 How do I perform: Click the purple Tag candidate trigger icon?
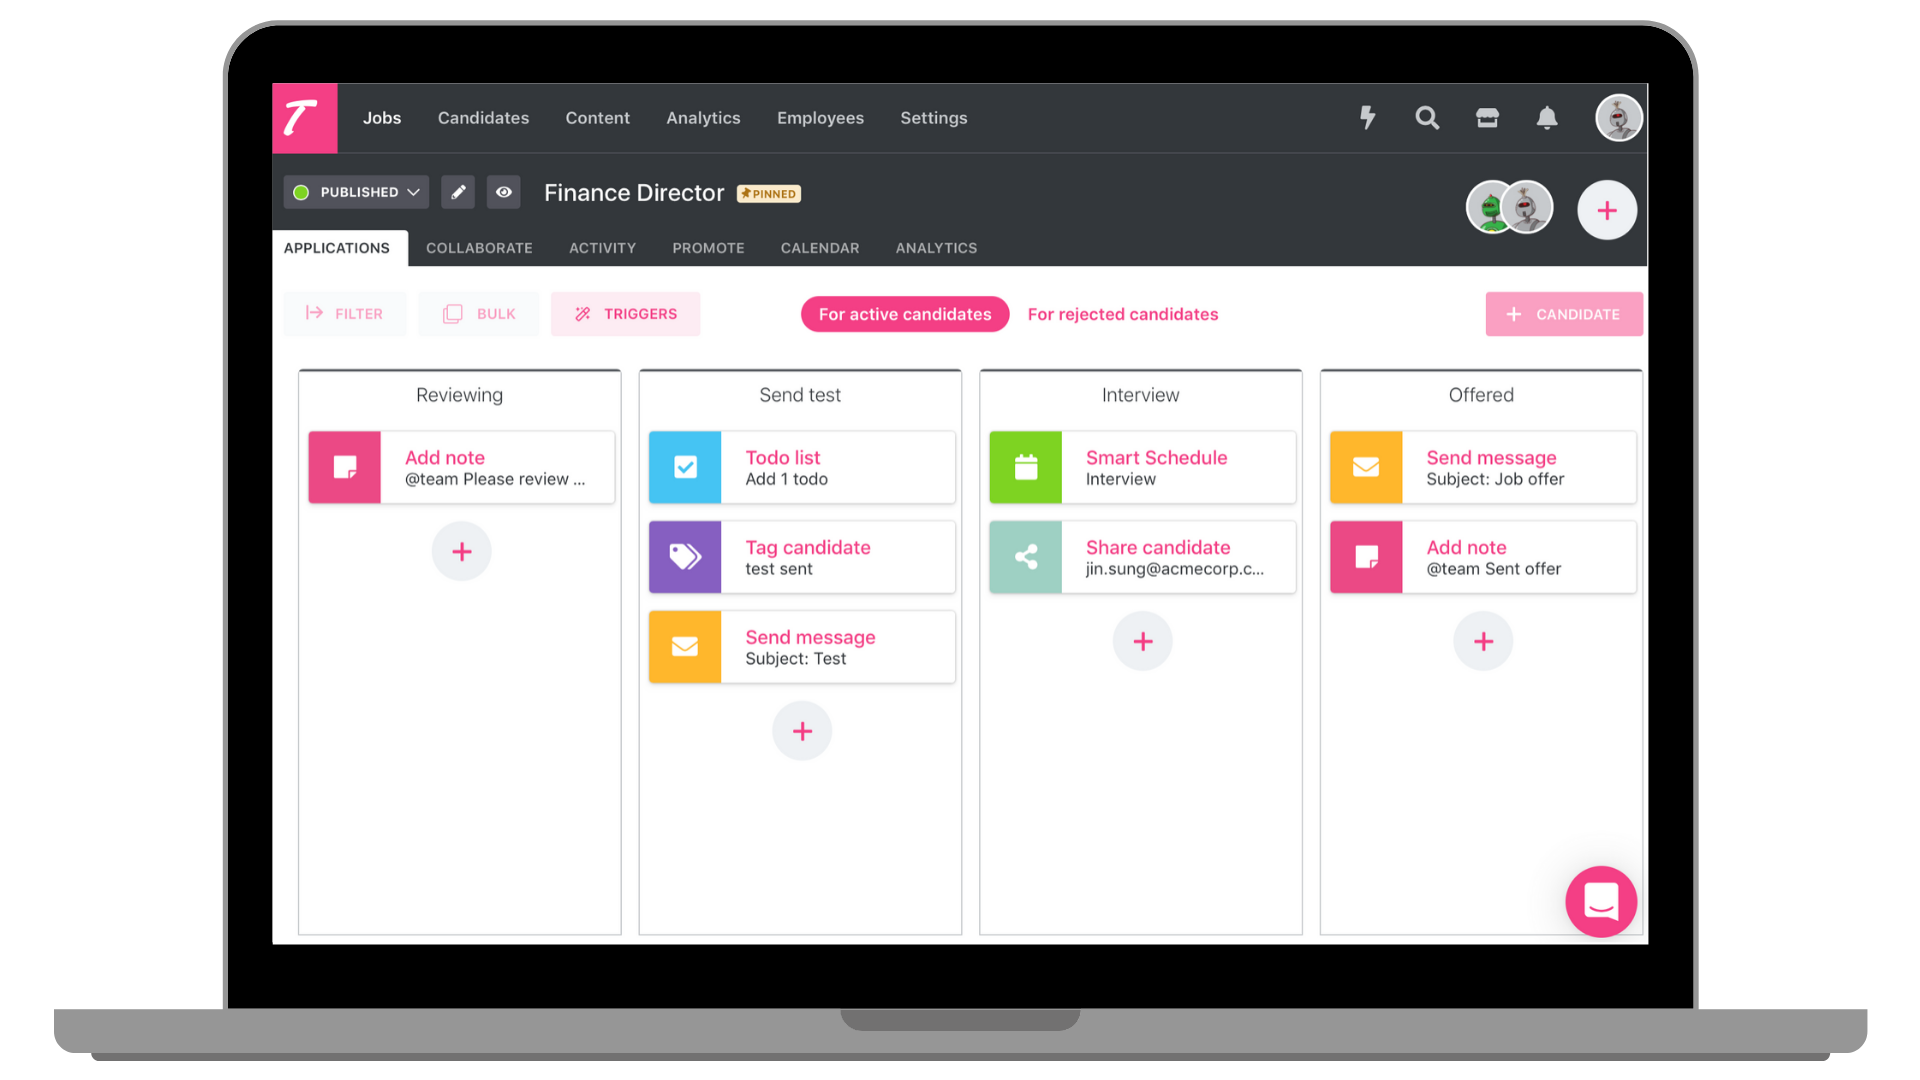pos(685,557)
